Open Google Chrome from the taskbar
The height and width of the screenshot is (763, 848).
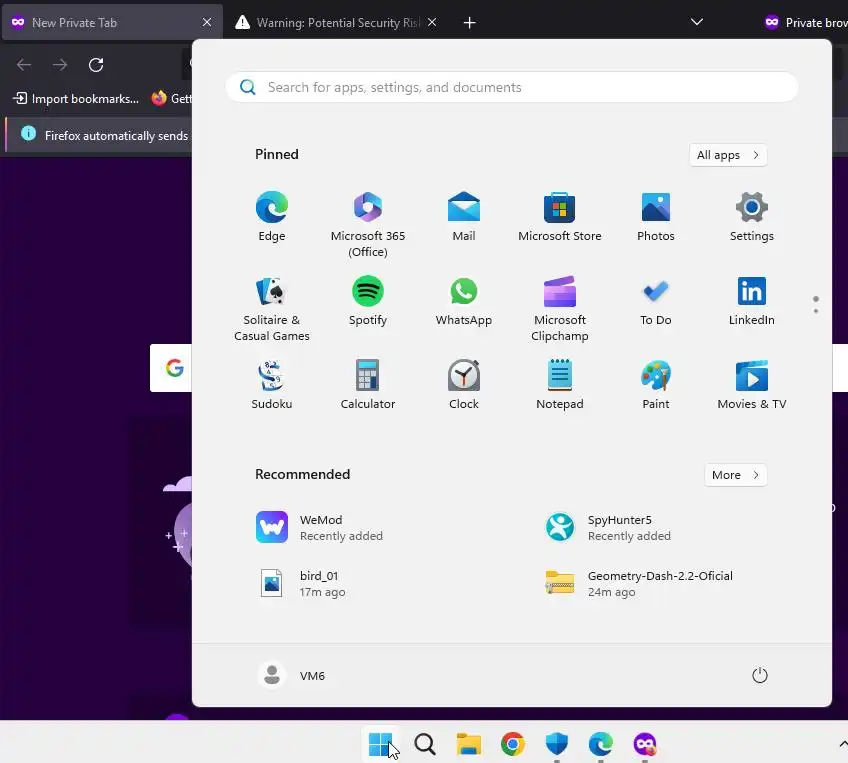point(513,744)
